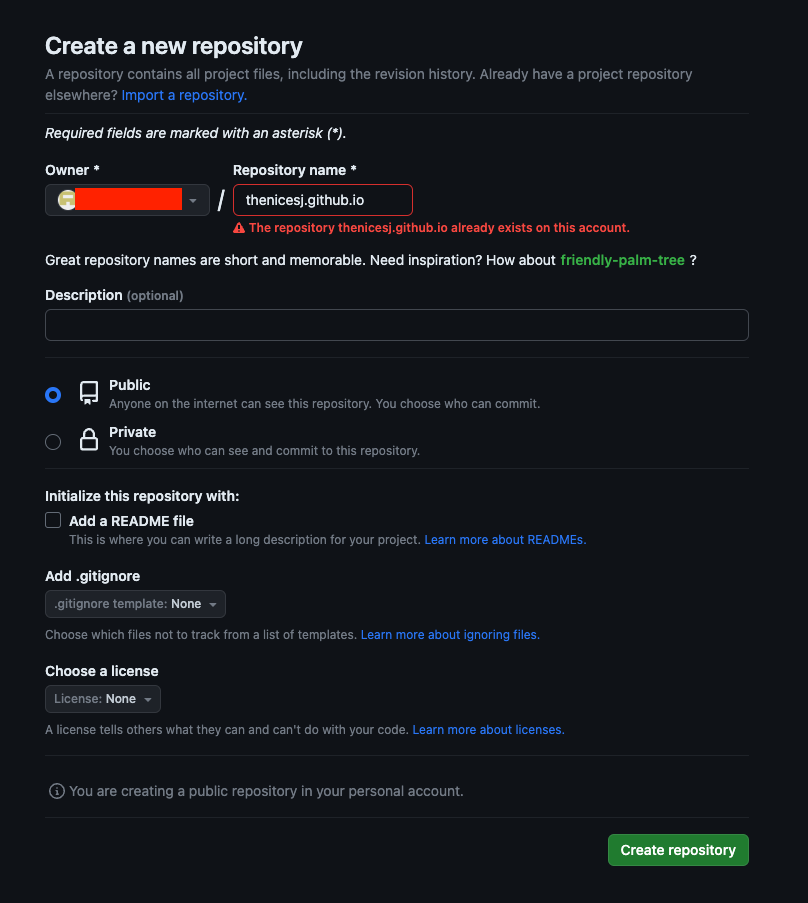Open the .gitignore template dropdown
Image resolution: width=808 pixels, height=903 pixels.
(x=135, y=603)
